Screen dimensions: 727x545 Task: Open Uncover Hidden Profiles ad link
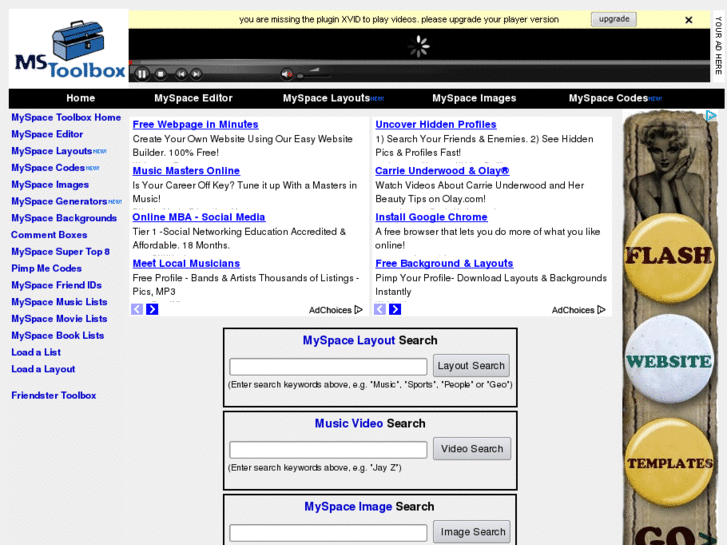[436, 124]
